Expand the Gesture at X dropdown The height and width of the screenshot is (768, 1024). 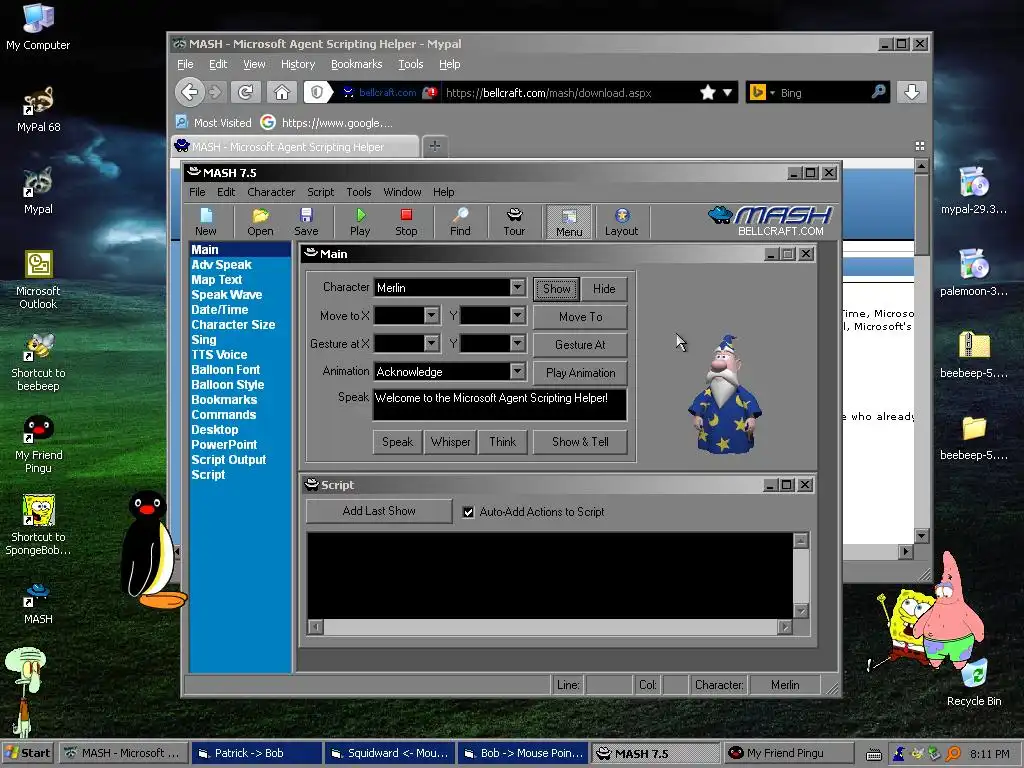coord(431,344)
